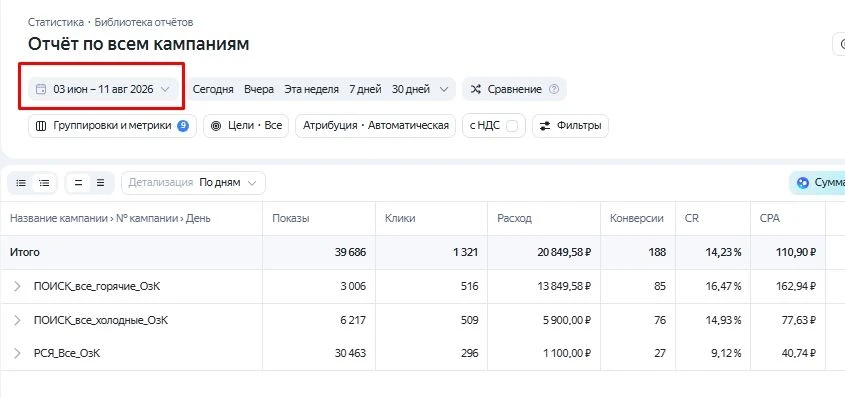
Task: Select the 30 дней period
Action: [x=411, y=89]
